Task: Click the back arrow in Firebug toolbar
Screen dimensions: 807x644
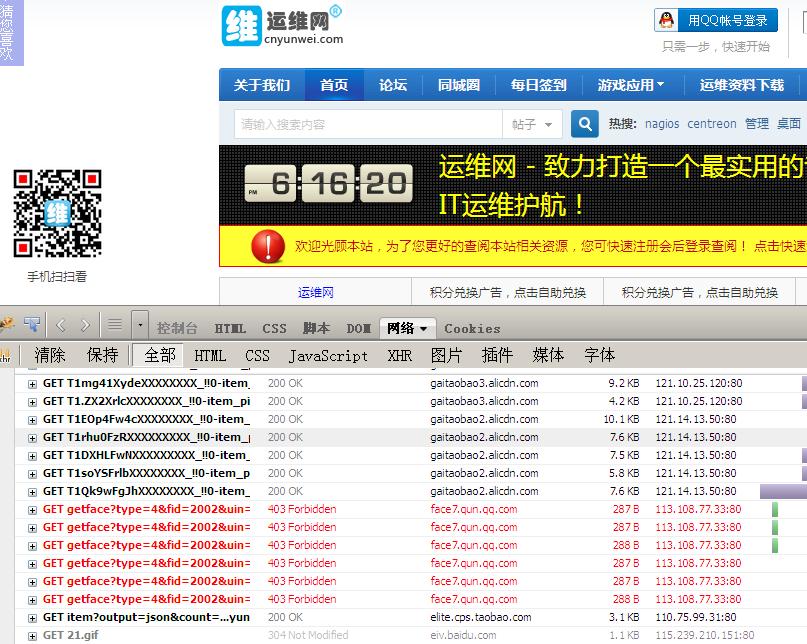Action: [x=61, y=325]
